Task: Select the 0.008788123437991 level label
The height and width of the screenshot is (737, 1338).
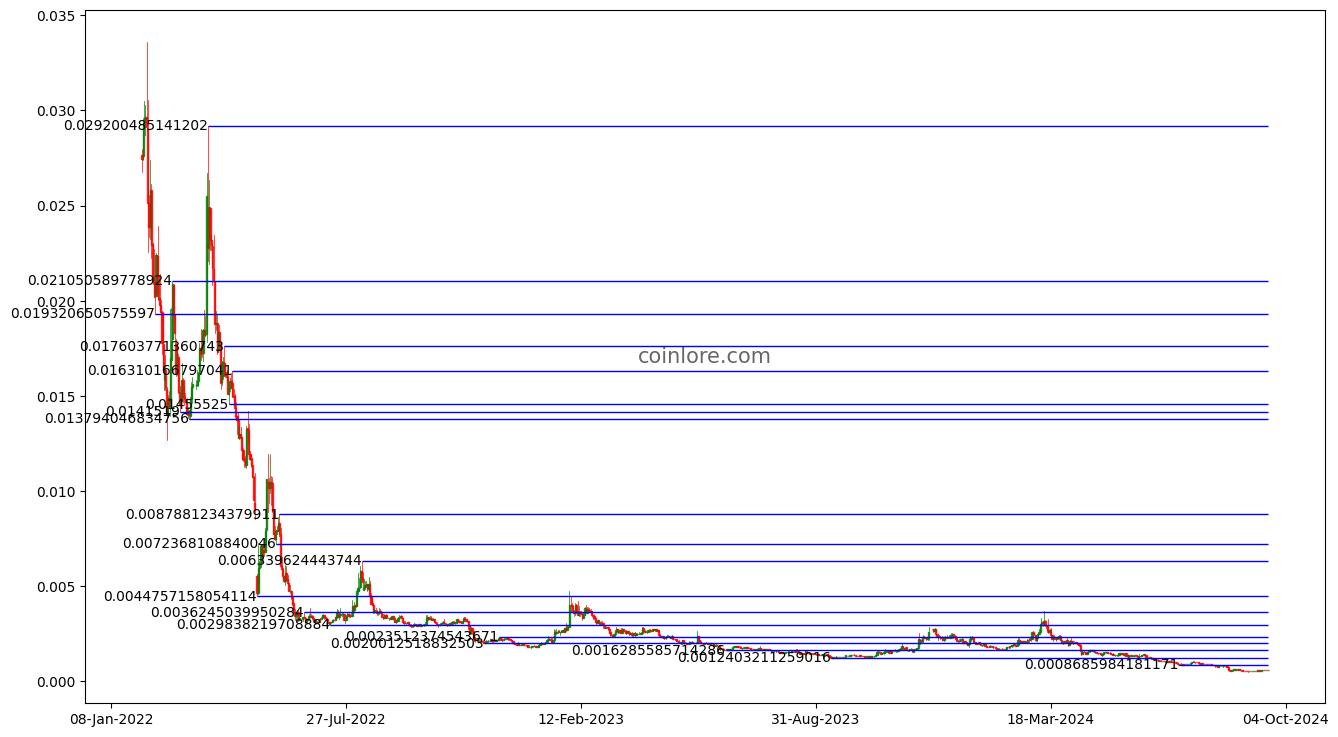Action: click(x=202, y=515)
